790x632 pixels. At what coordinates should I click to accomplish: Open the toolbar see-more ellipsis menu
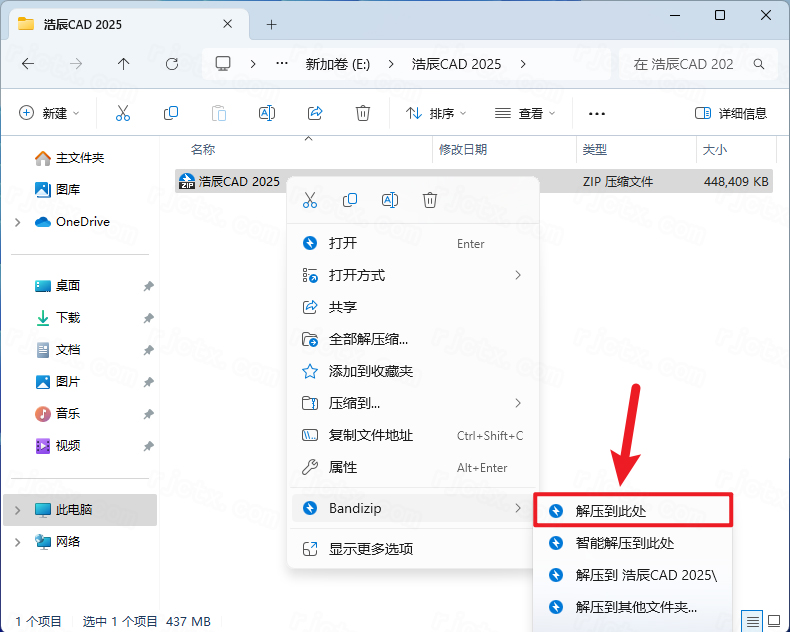click(597, 114)
